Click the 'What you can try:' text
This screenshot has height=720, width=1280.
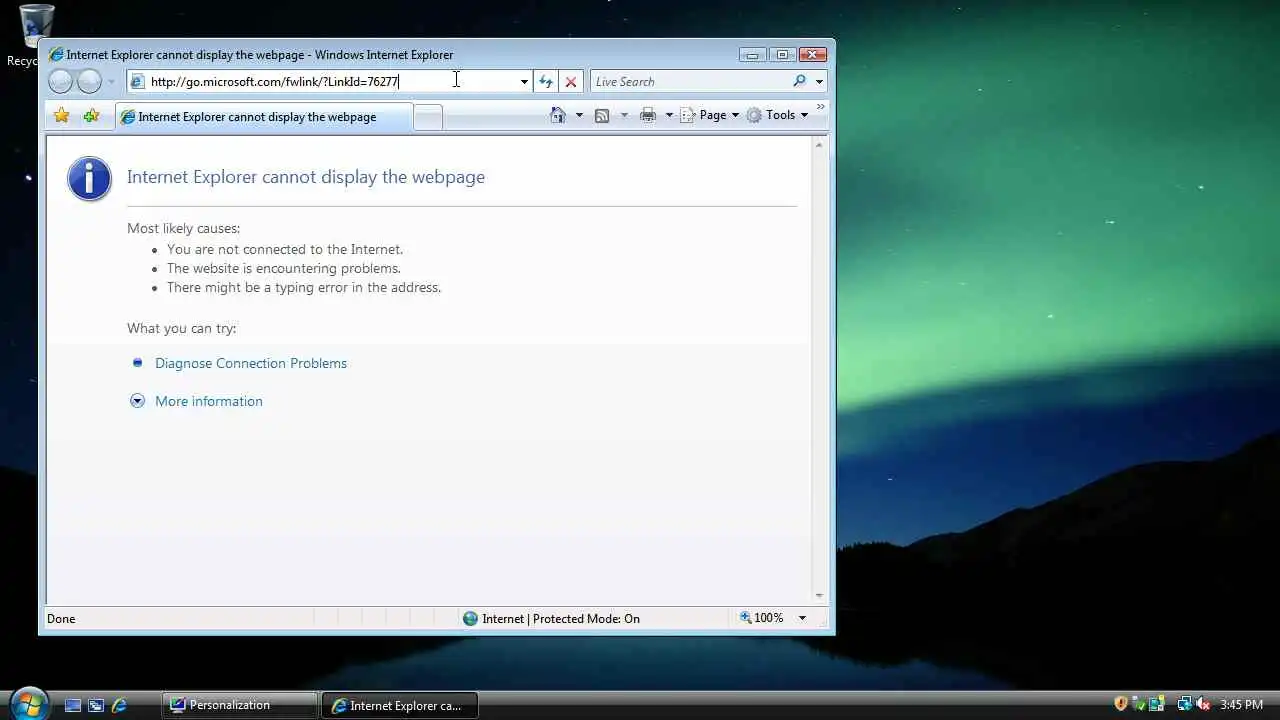point(182,328)
